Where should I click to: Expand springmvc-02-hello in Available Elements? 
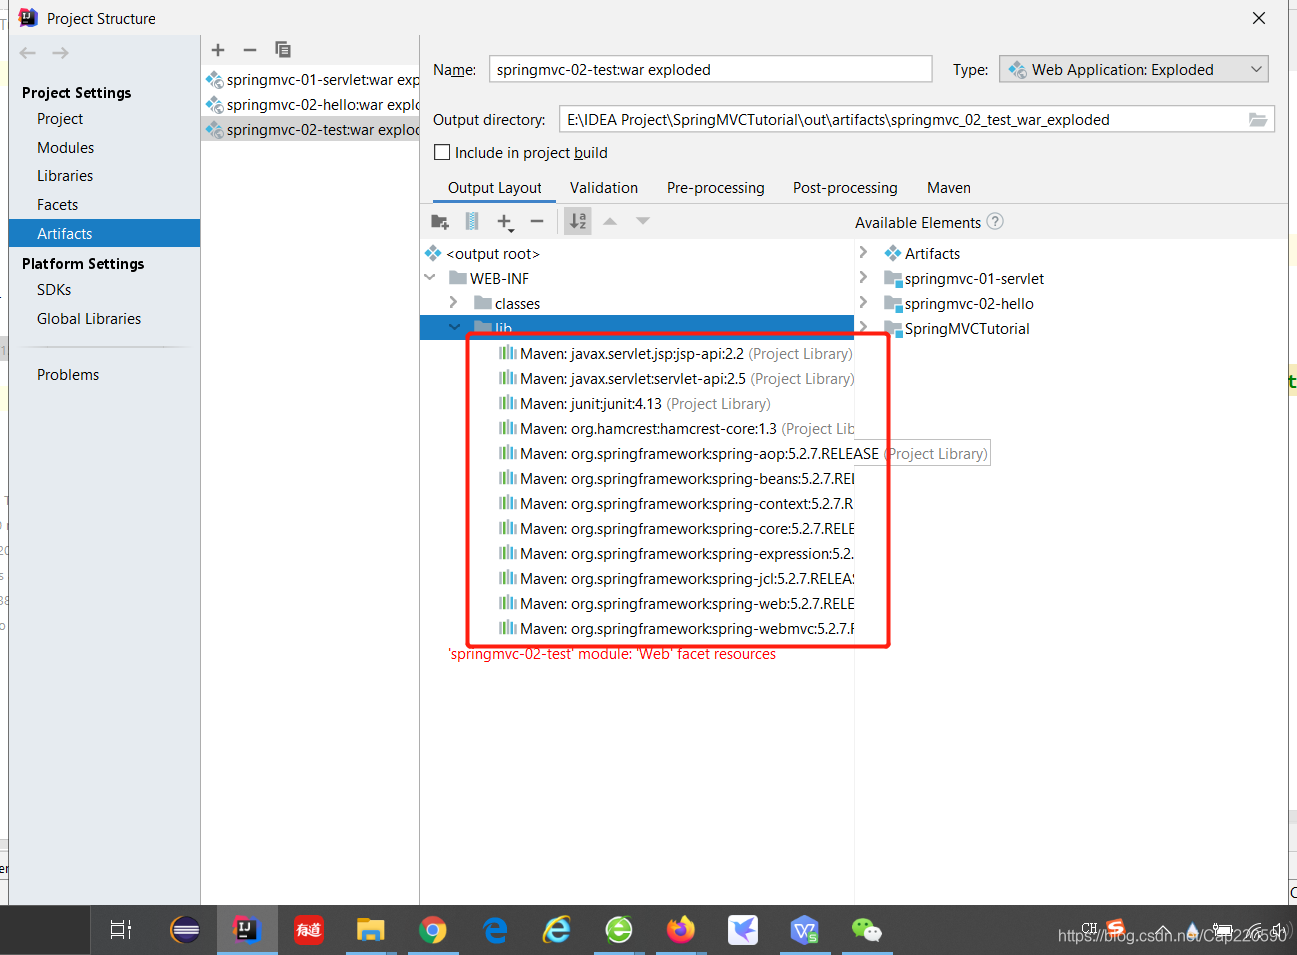click(x=863, y=303)
